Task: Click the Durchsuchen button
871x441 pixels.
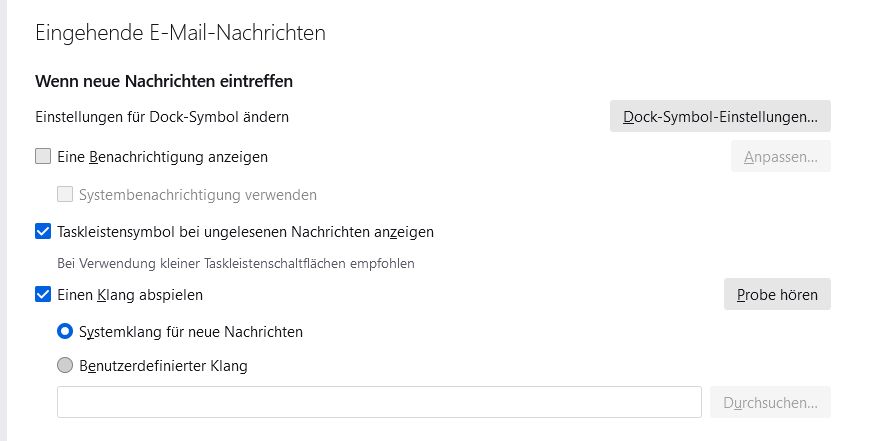Action: click(770, 403)
